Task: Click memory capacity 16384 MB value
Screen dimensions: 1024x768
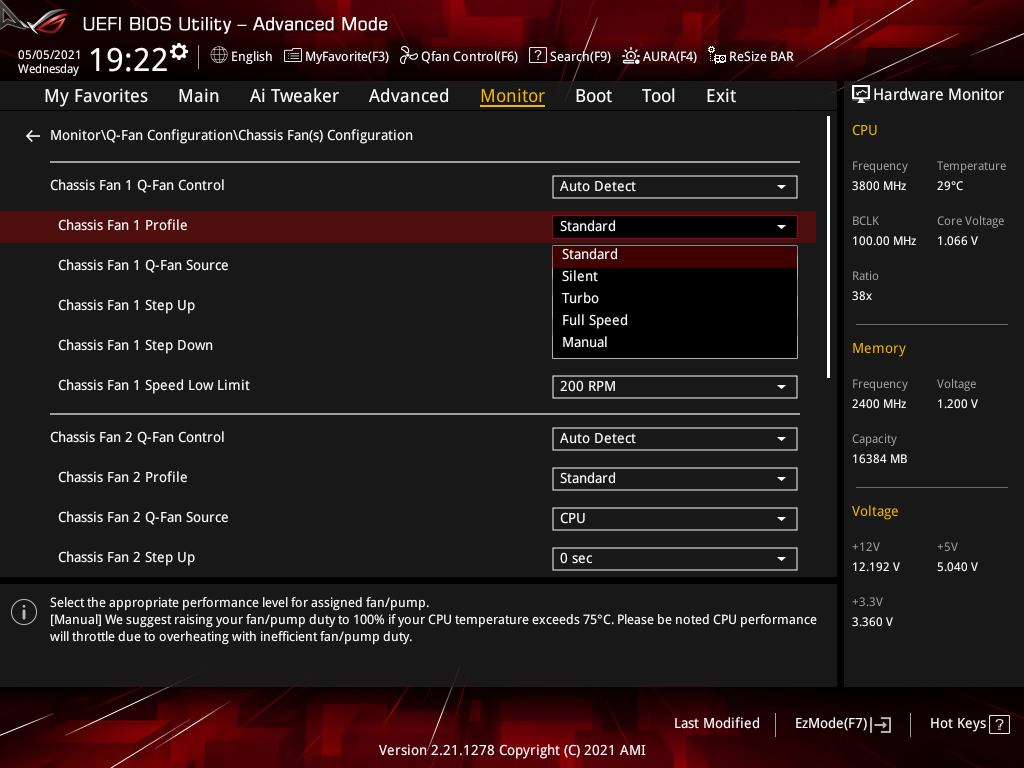Action: 880,459
